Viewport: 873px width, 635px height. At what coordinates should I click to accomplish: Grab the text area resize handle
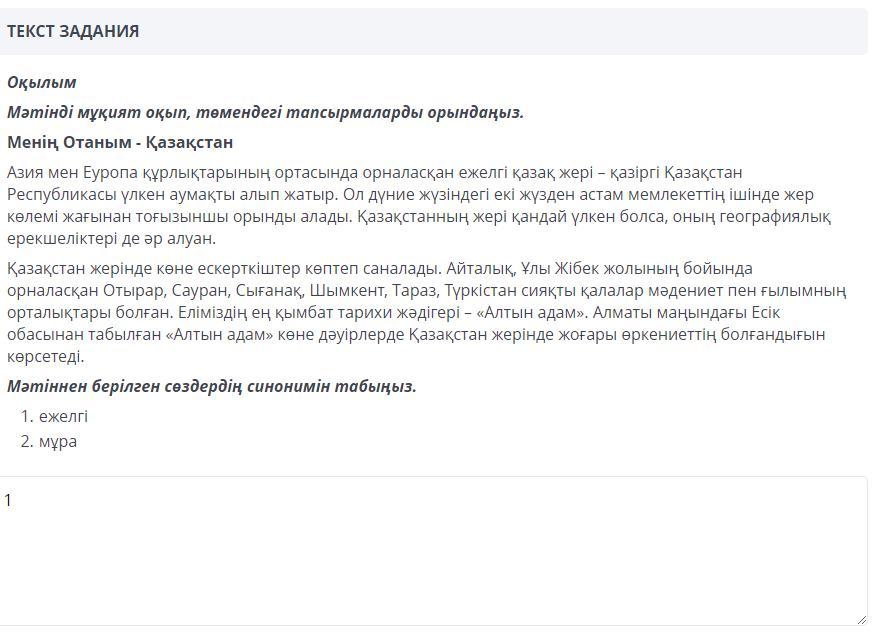[x=860, y=619]
